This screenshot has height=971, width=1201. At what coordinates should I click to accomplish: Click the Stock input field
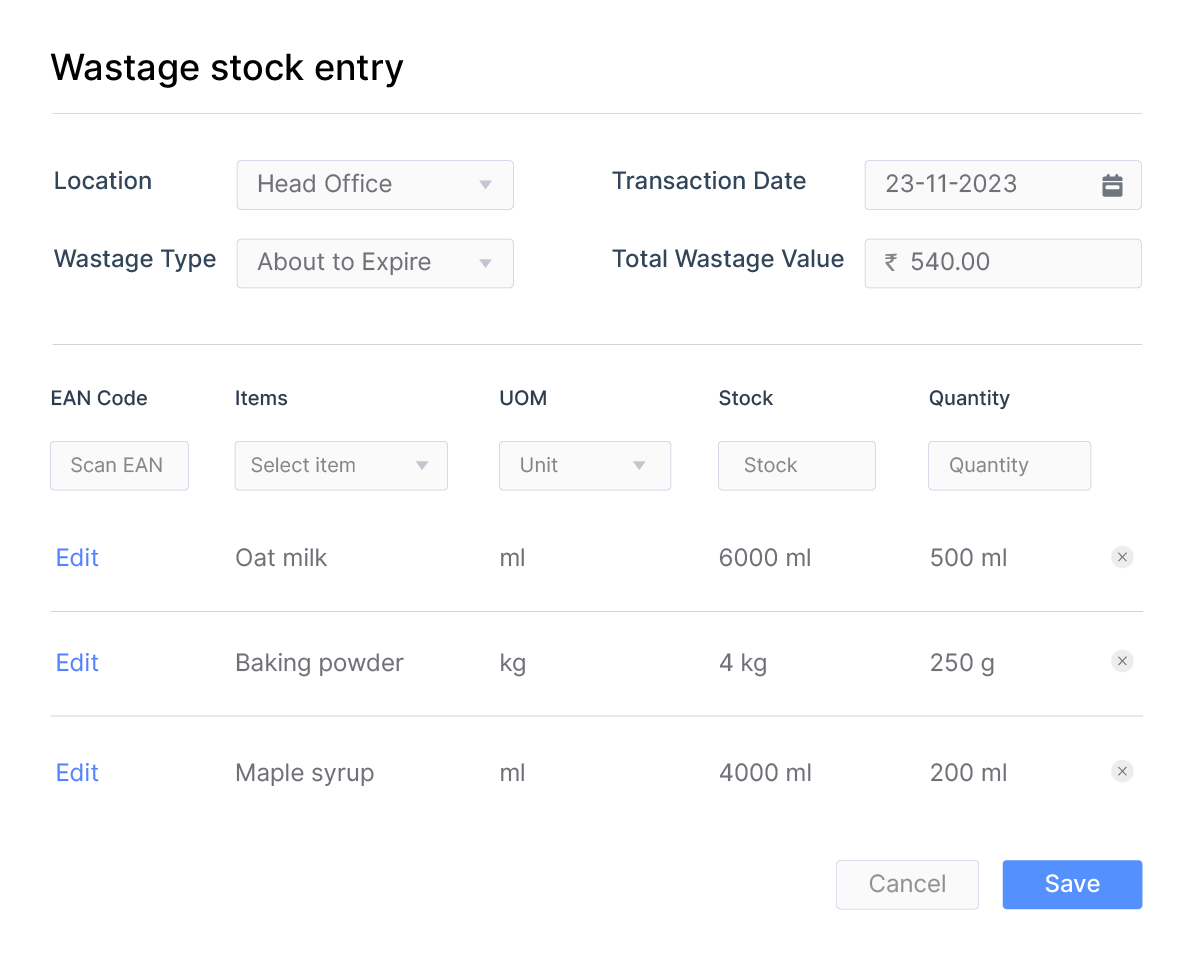[x=796, y=466]
